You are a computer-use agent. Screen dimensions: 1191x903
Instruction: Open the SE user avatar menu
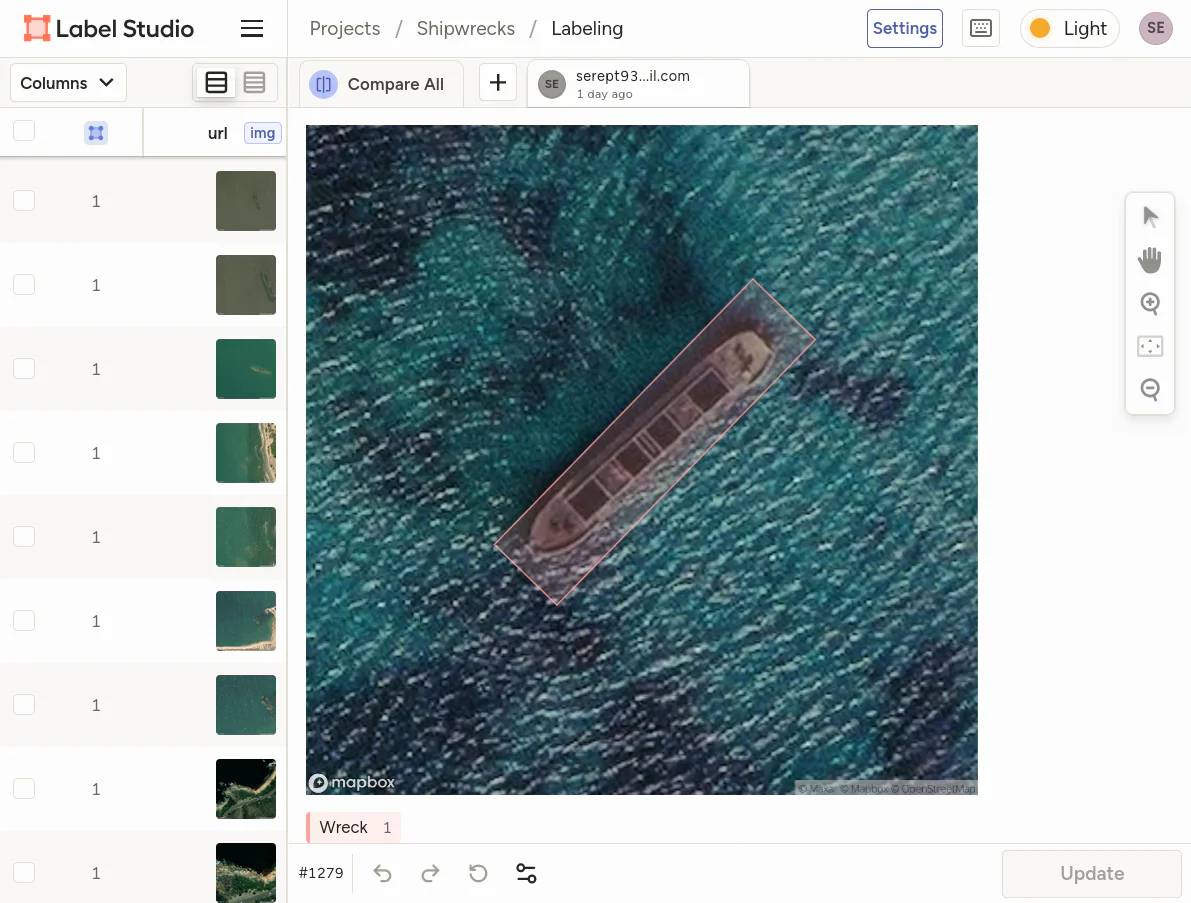[x=1155, y=29]
